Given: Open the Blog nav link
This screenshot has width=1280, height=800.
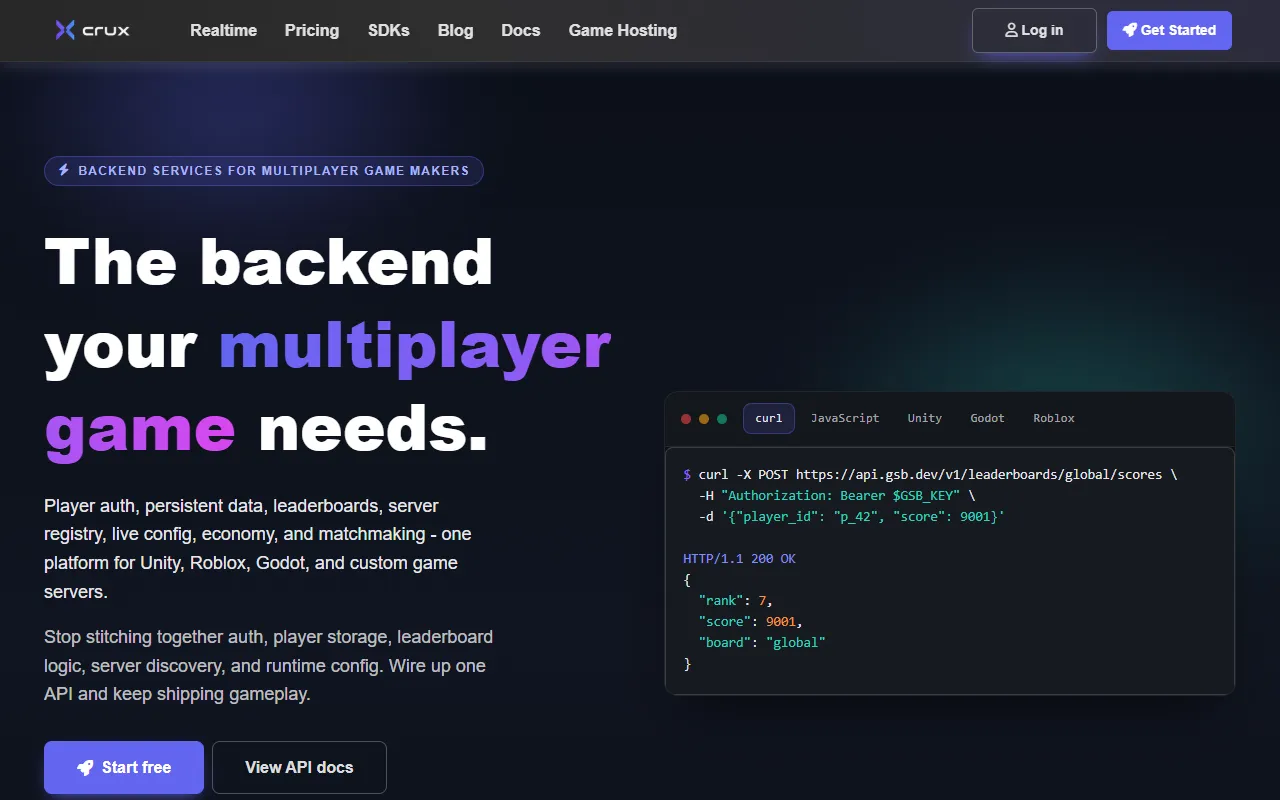Looking at the screenshot, I should [x=456, y=30].
